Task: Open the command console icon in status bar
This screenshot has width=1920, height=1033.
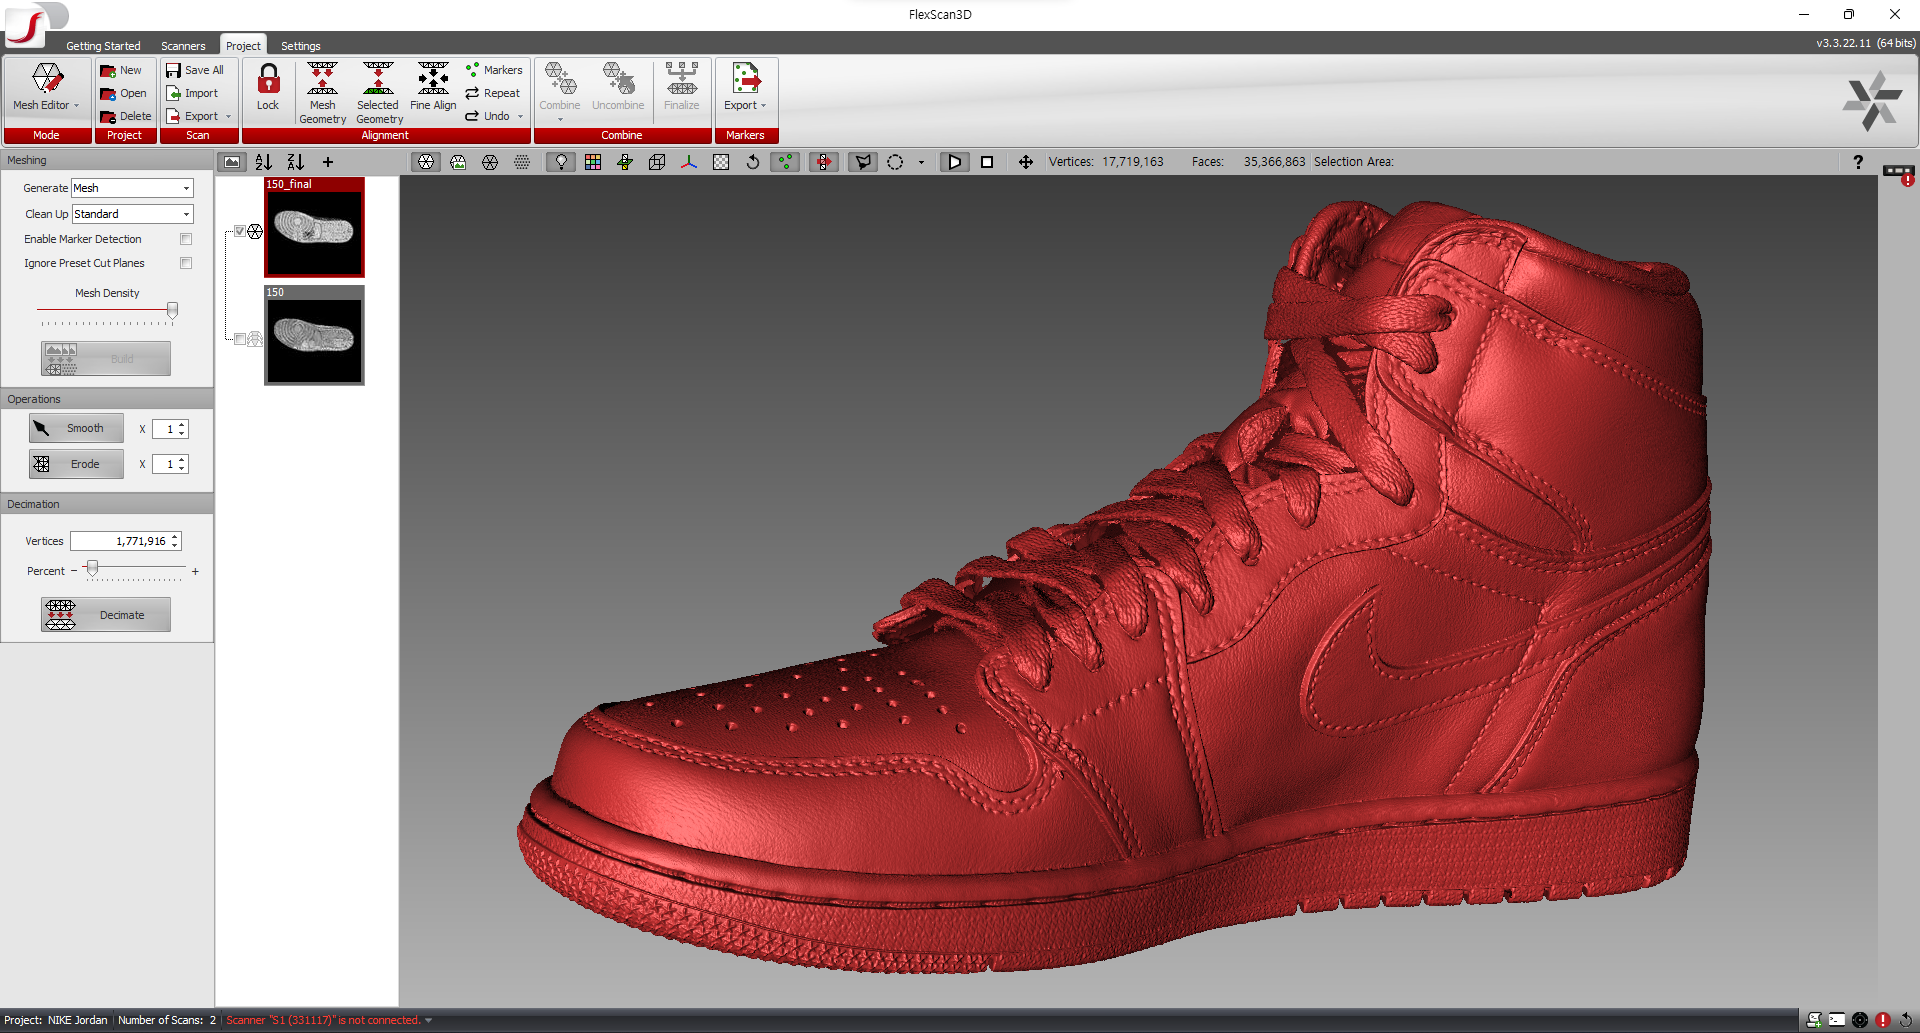Action: point(1837,1020)
